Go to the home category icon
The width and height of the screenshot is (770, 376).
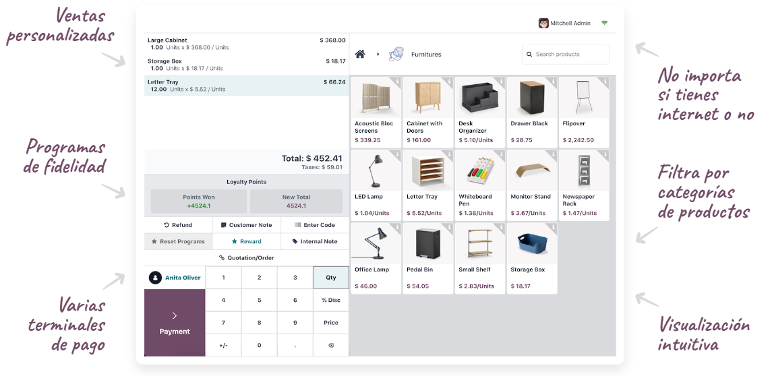(x=360, y=54)
